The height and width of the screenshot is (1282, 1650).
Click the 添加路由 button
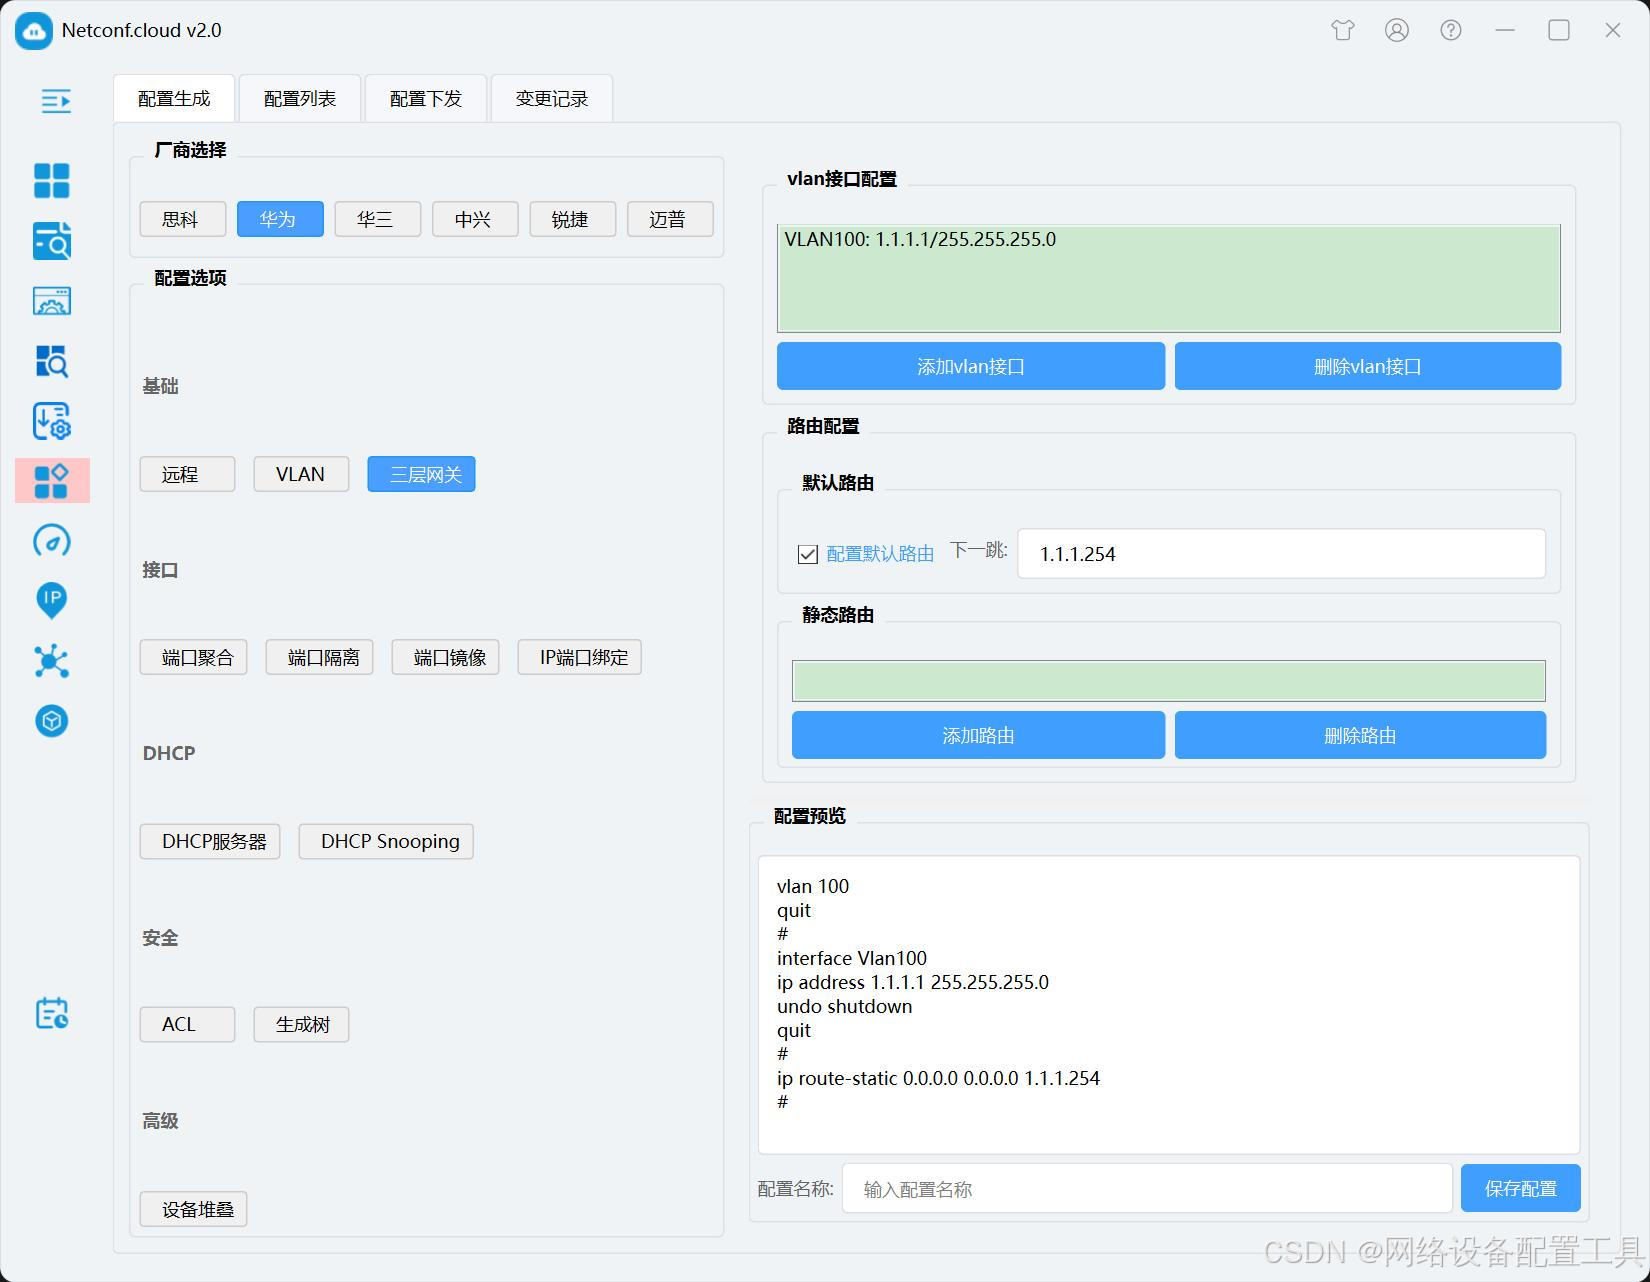tap(978, 735)
